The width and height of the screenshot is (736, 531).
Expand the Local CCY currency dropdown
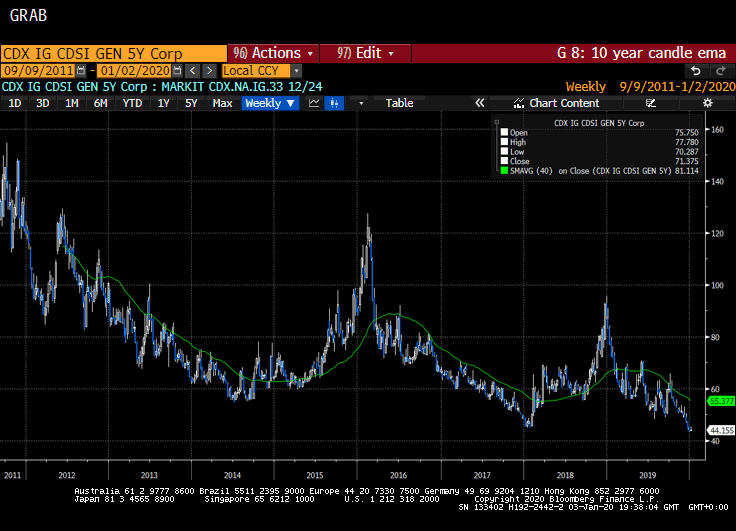pyautogui.click(x=296, y=71)
